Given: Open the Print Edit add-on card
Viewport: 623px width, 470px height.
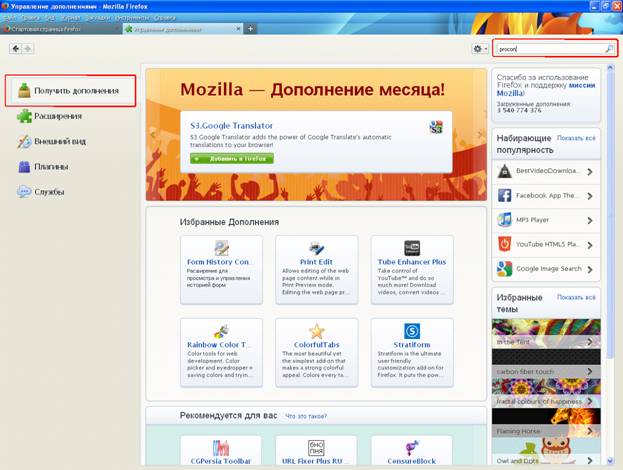Looking at the screenshot, I should coord(316,270).
